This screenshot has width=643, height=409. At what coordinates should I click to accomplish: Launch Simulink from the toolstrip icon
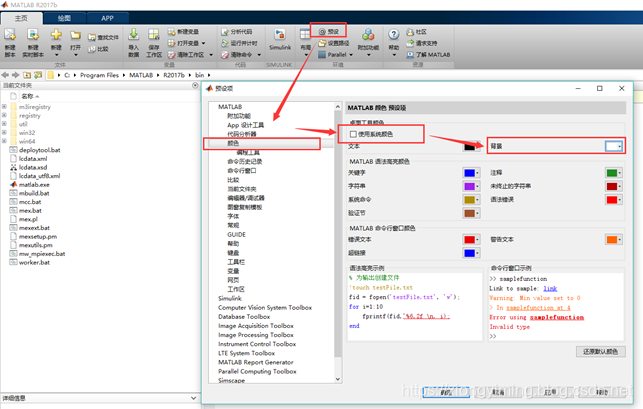tap(280, 34)
